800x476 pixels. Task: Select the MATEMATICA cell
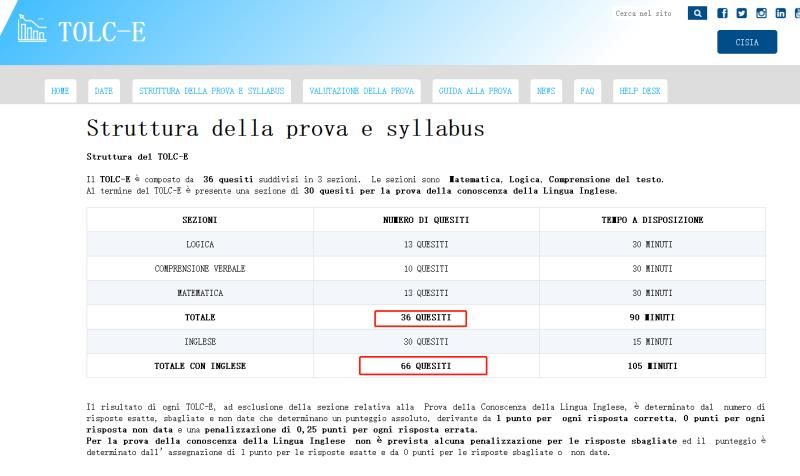[x=199, y=293]
